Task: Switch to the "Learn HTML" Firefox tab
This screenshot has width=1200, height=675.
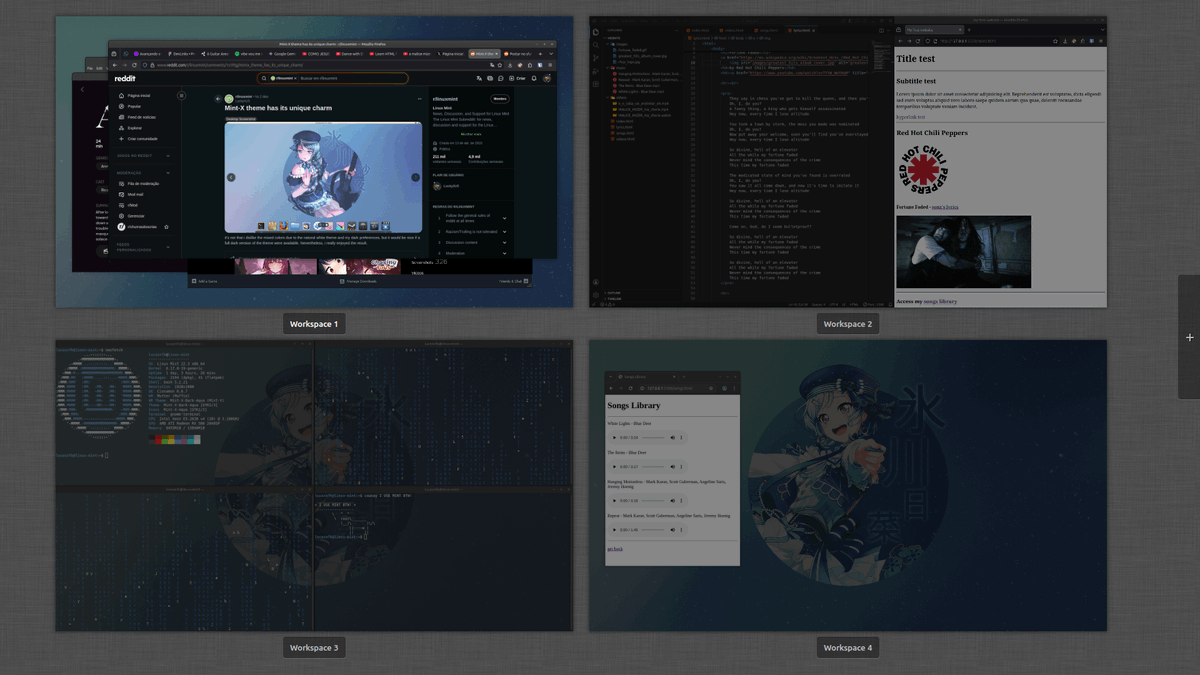Action: point(383,54)
